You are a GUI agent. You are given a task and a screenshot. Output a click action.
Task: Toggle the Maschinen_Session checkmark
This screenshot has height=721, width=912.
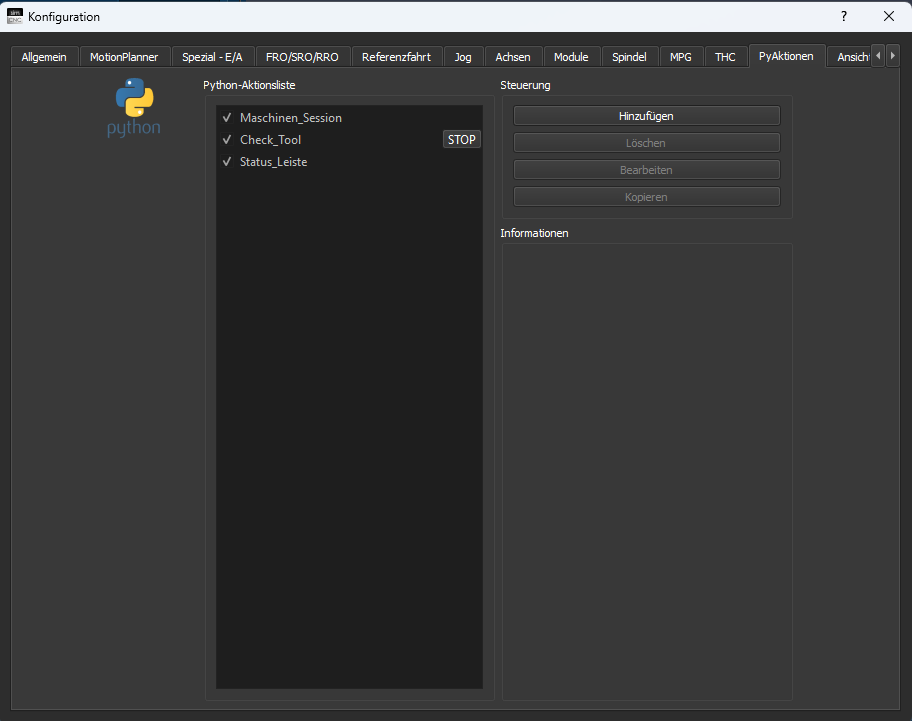(227, 117)
